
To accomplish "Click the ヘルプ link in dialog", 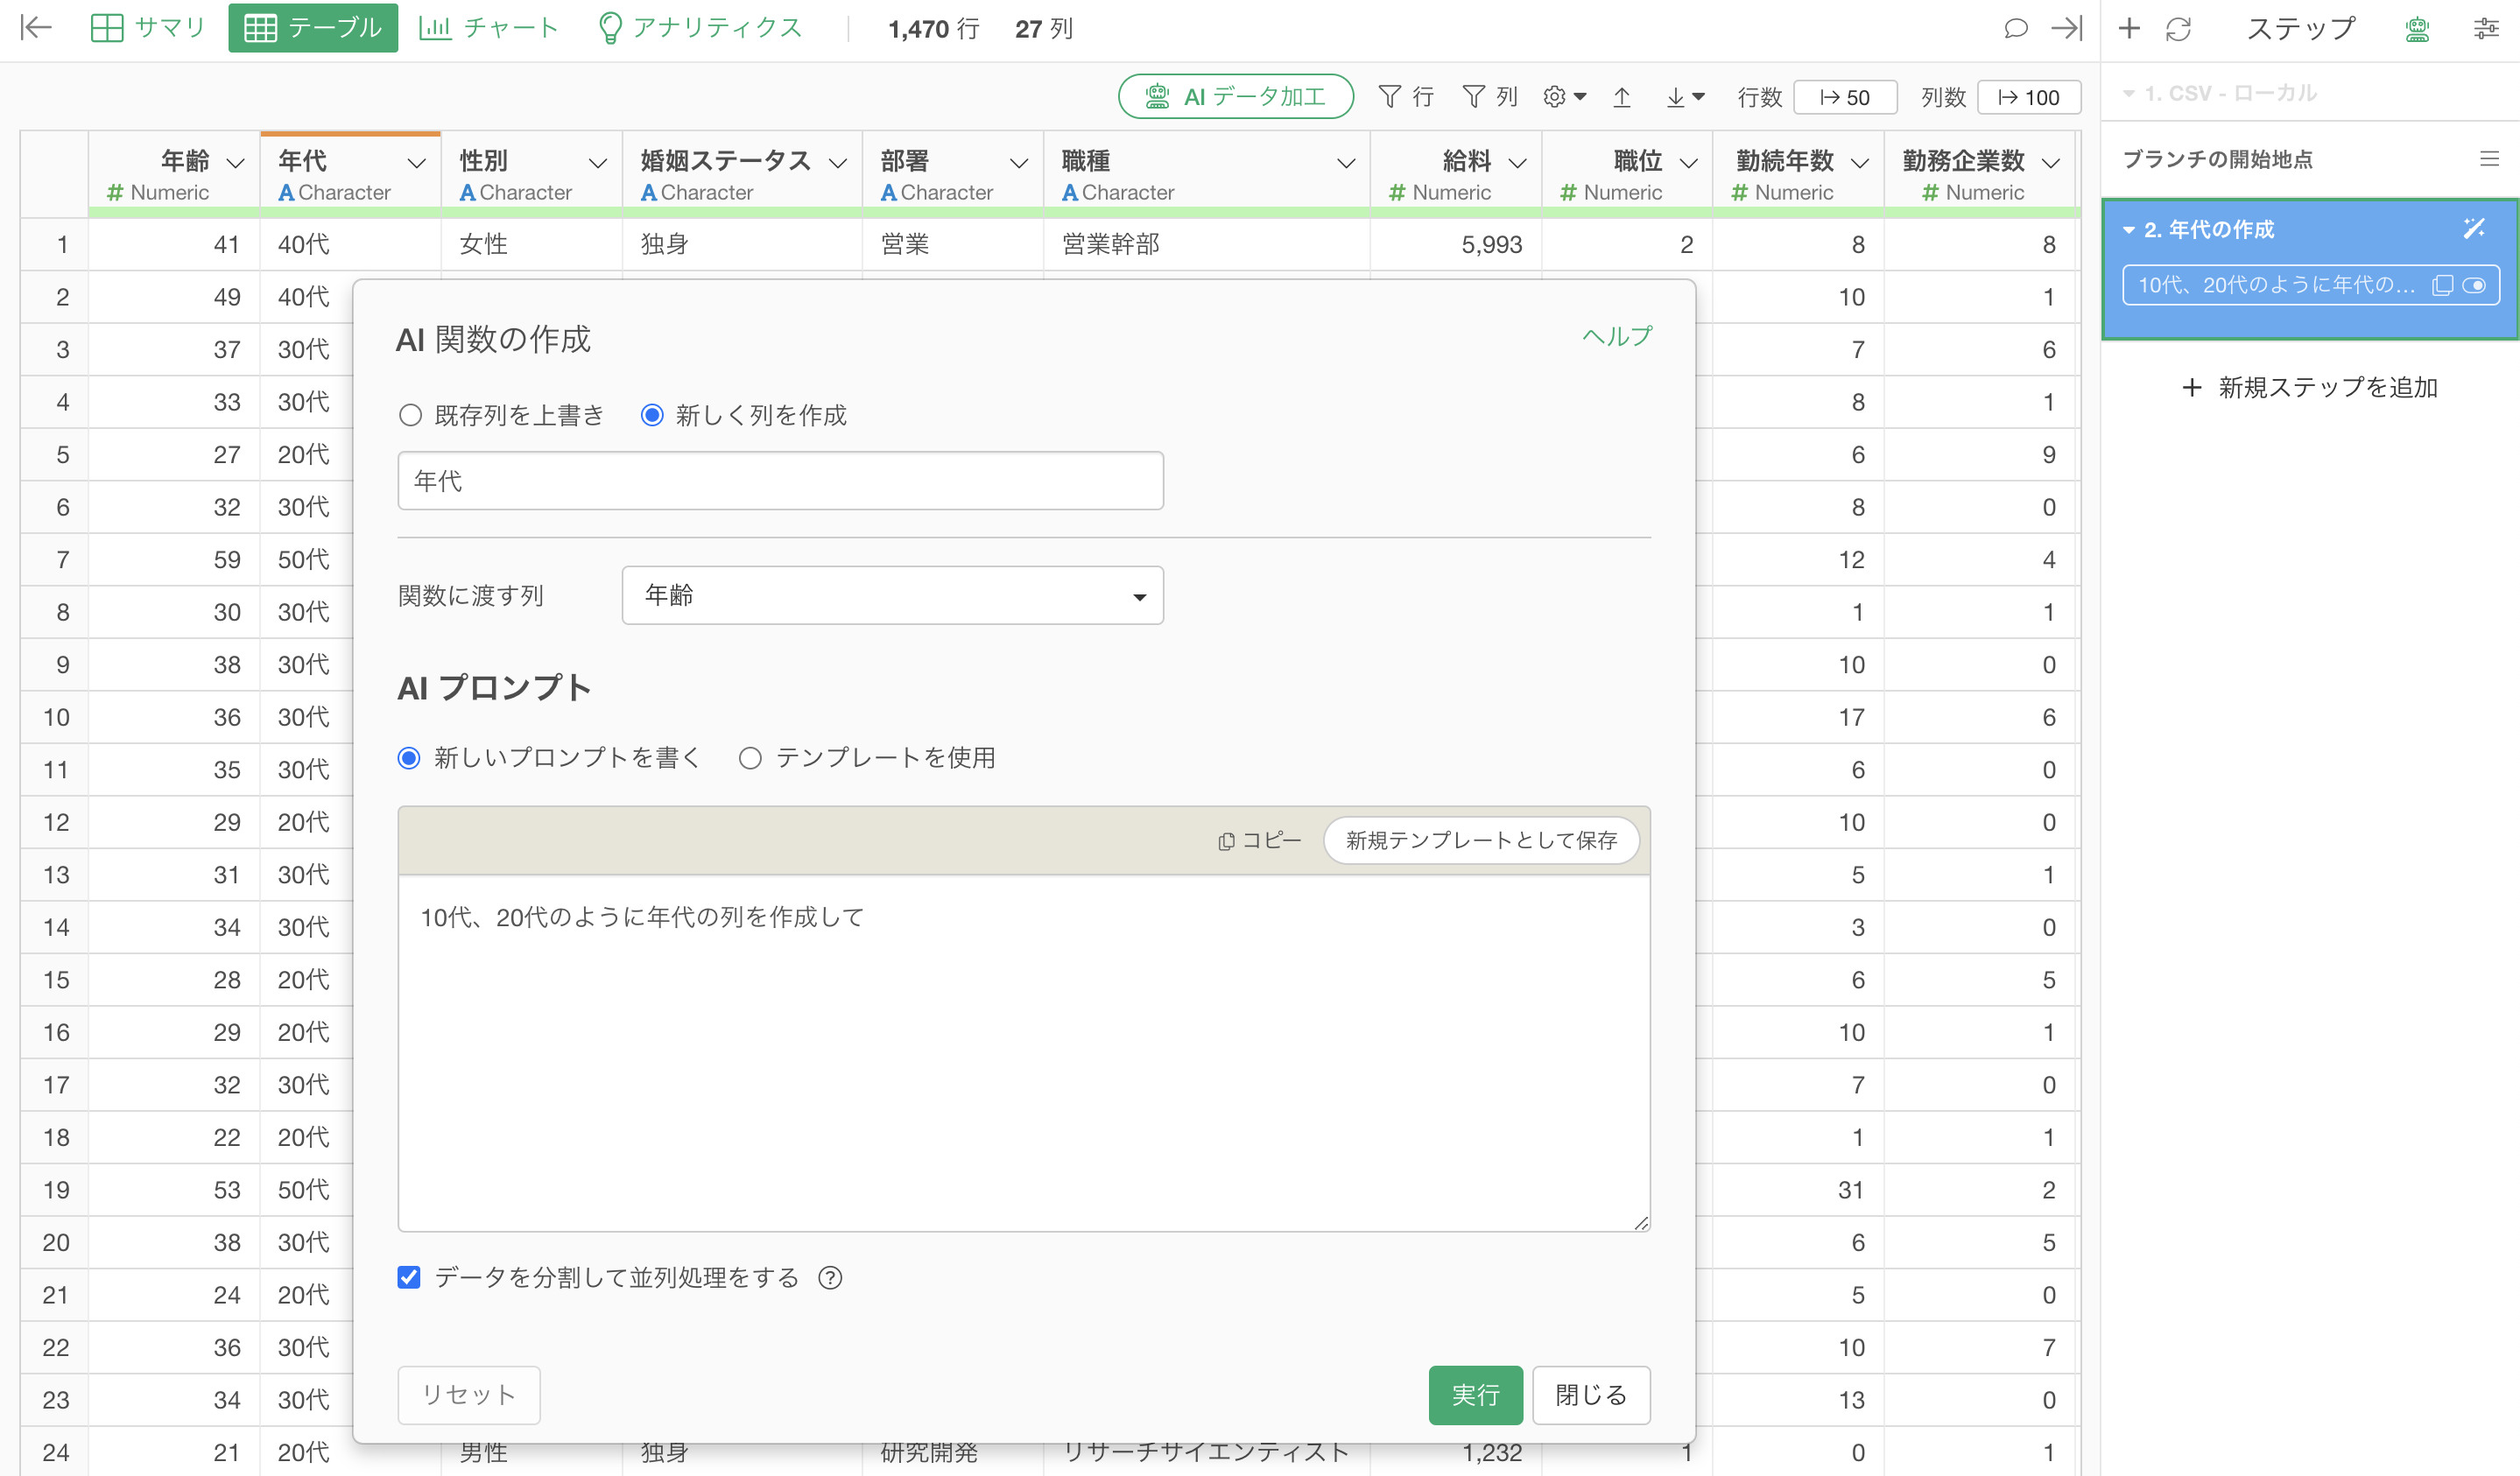I will [x=1616, y=337].
